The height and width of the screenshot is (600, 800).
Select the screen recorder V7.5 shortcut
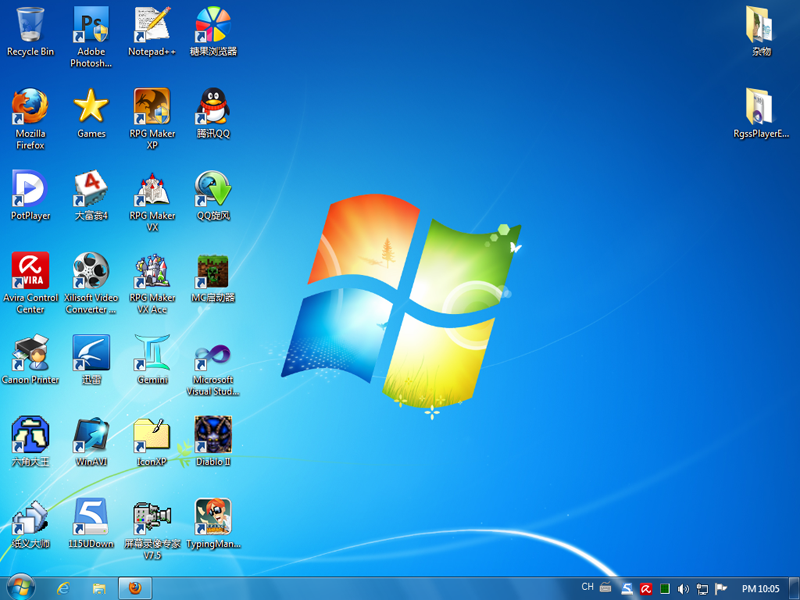click(152, 517)
